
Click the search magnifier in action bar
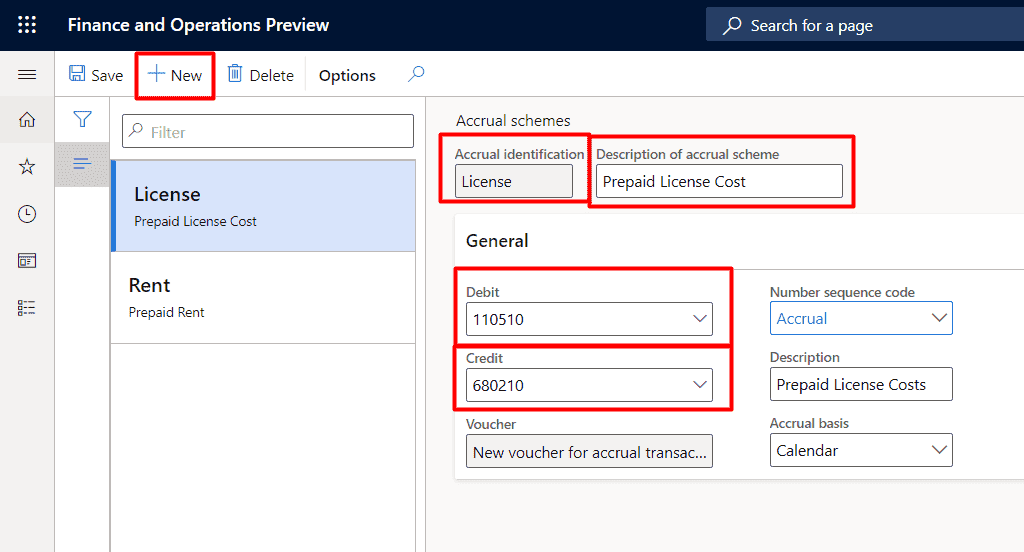click(x=416, y=74)
